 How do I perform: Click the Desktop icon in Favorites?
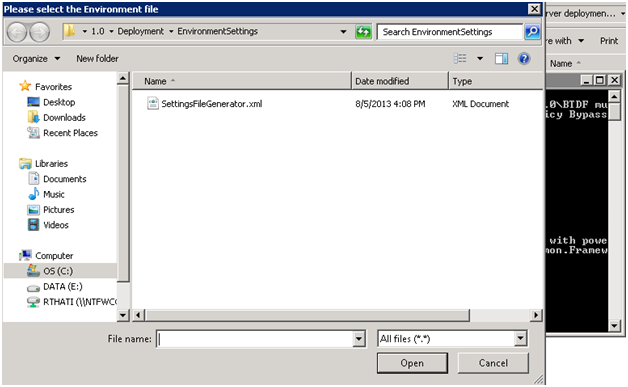tap(33, 102)
